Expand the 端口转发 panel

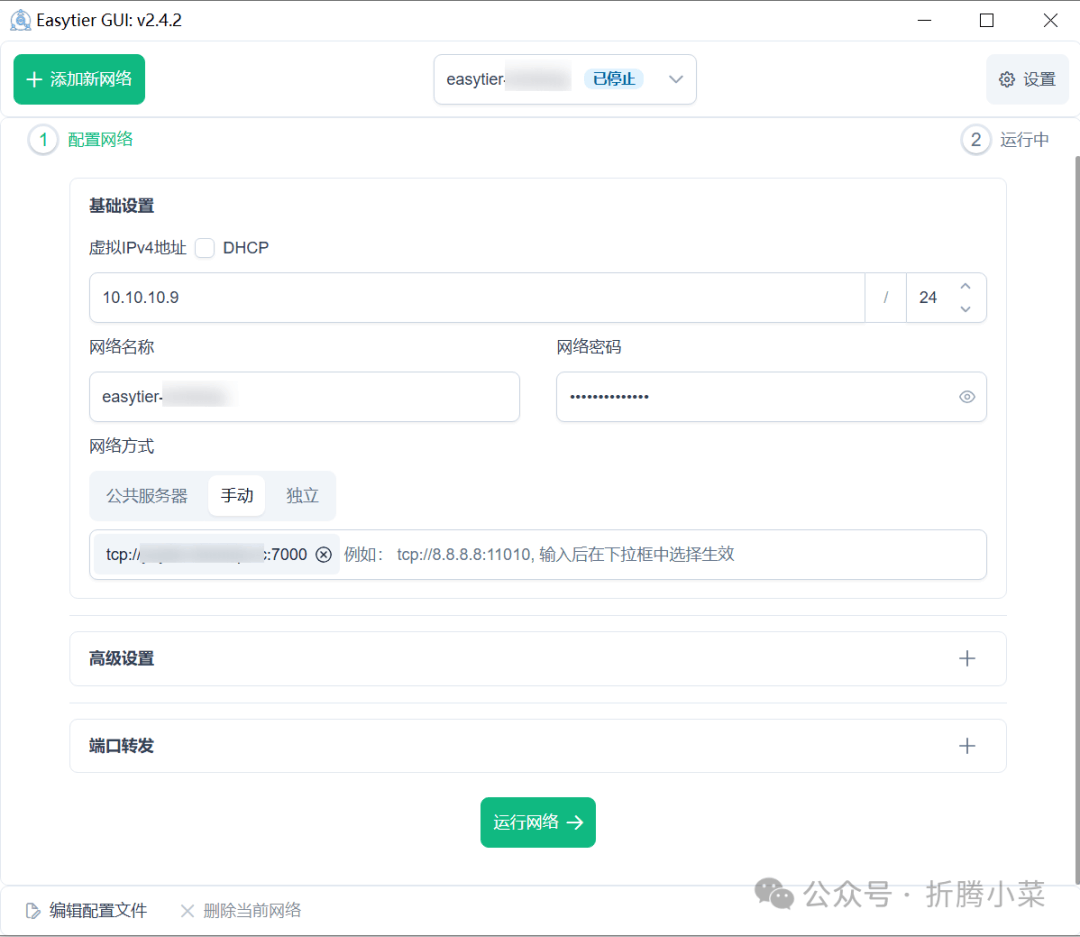coord(500,746)
